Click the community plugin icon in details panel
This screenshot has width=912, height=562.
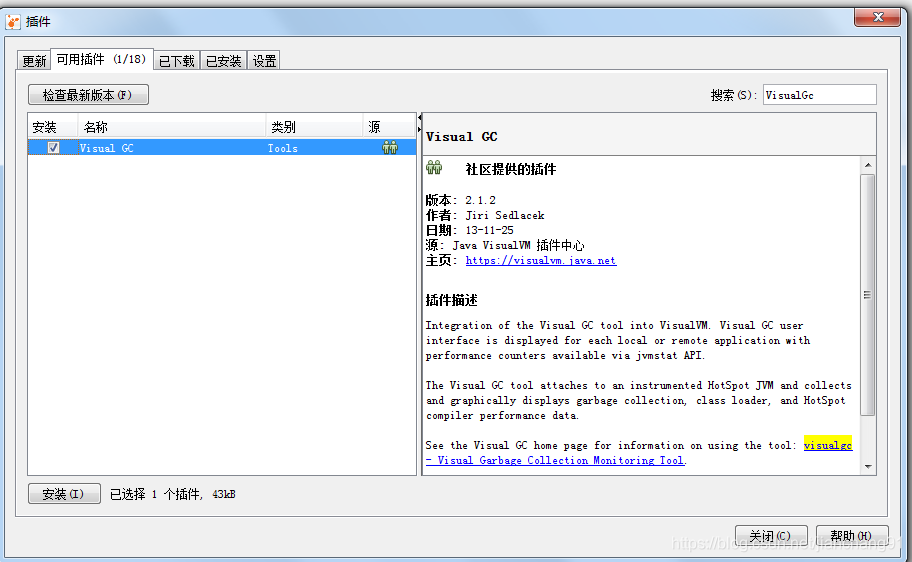coord(434,168)
